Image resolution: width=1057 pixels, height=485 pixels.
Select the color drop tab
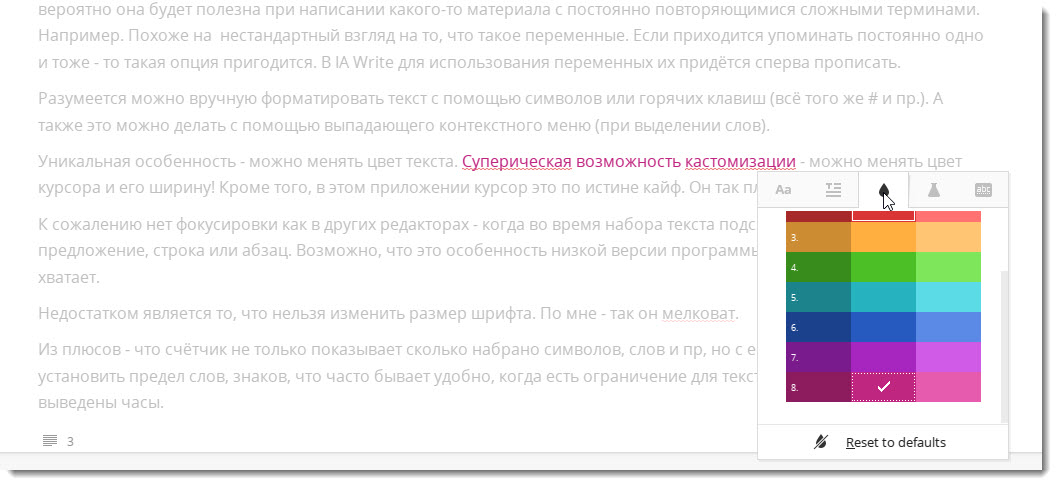coord(884,190)
